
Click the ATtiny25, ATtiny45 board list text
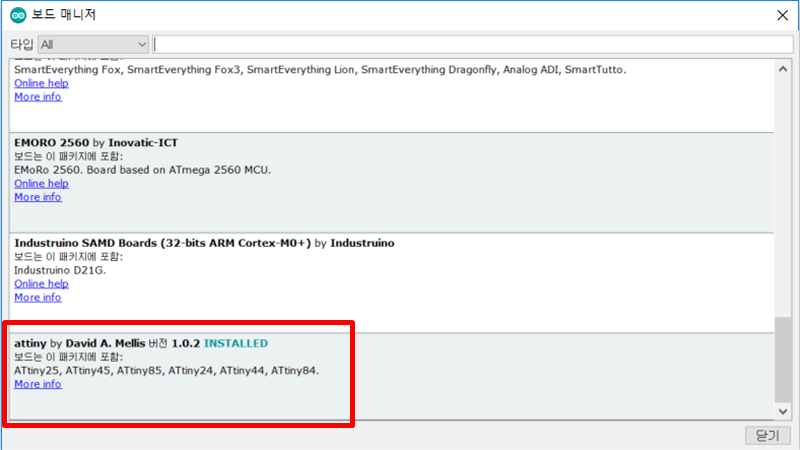click(x=166, y=371)
